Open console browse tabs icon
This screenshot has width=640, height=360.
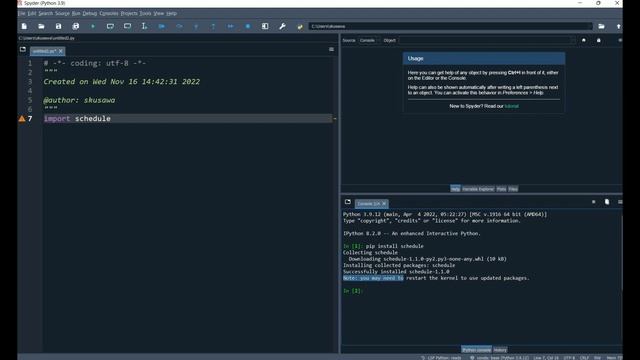tap(348, 202)
